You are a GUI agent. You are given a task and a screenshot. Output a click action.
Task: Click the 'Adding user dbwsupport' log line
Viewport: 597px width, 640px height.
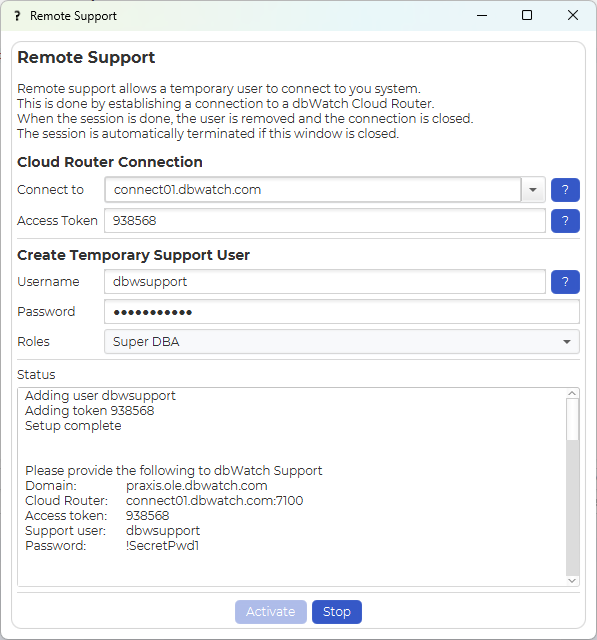[x=100, y=396]
